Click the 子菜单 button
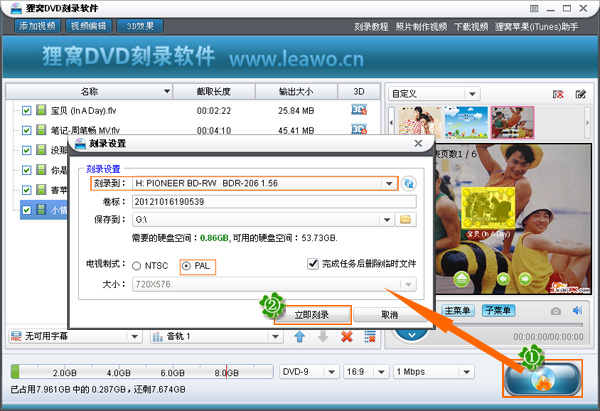 click(x=498, y=310)
